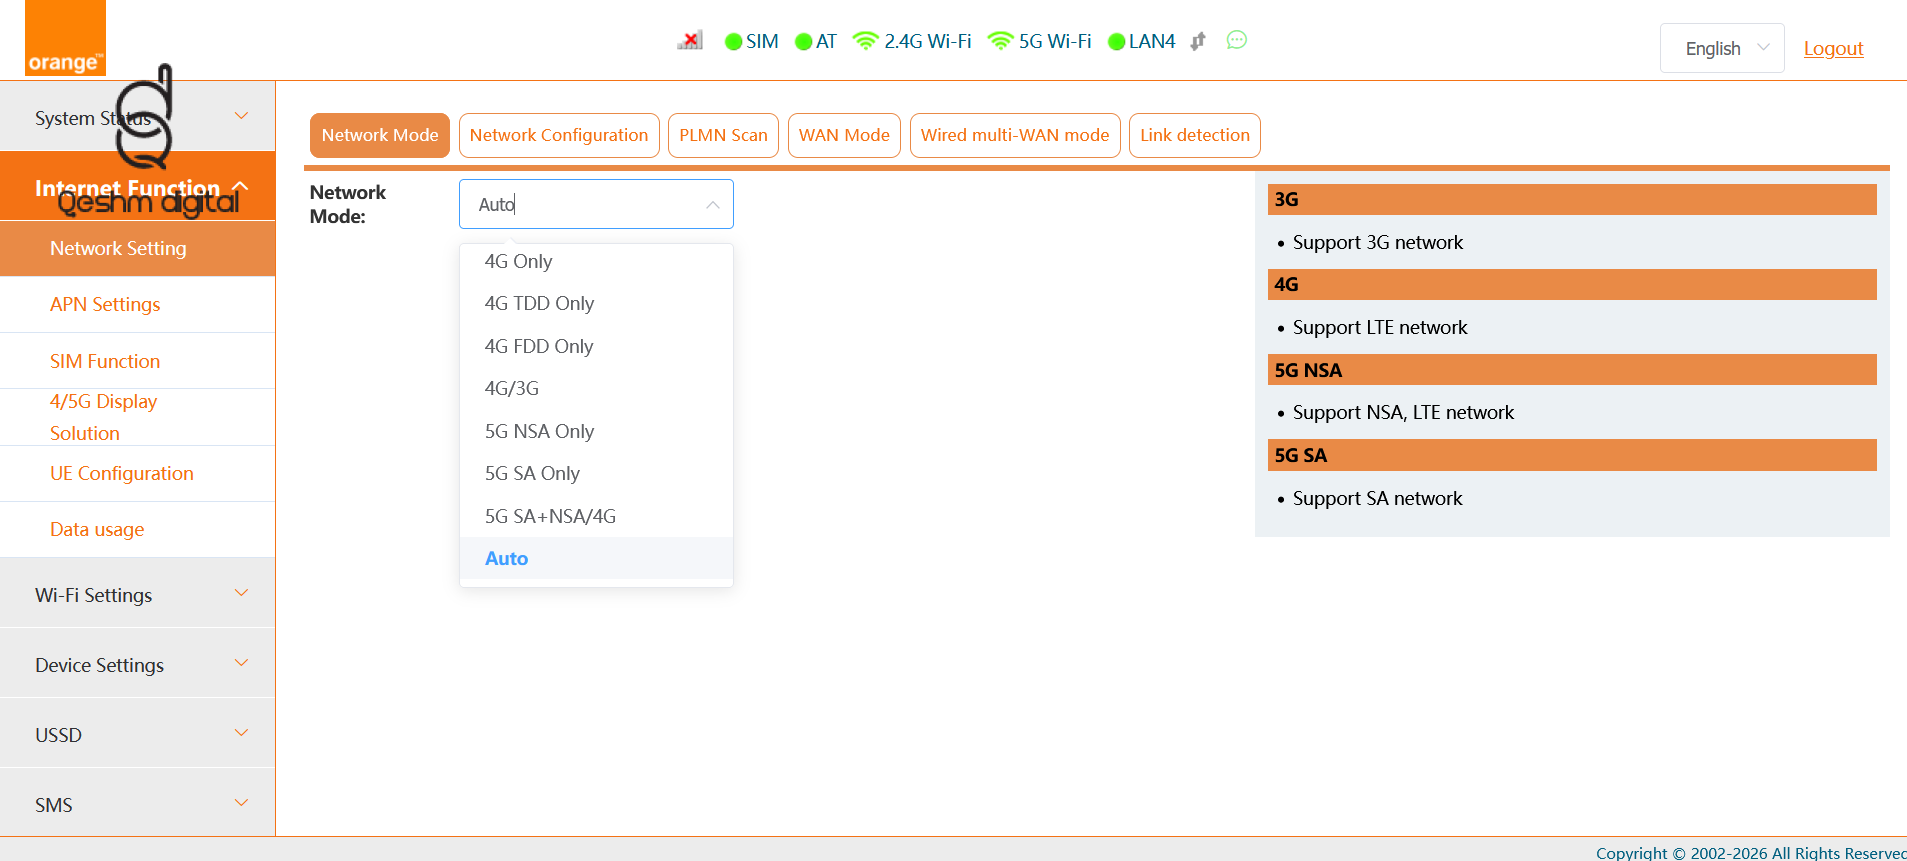
Task: Click the Network Mode combo box
Action: 596,204
